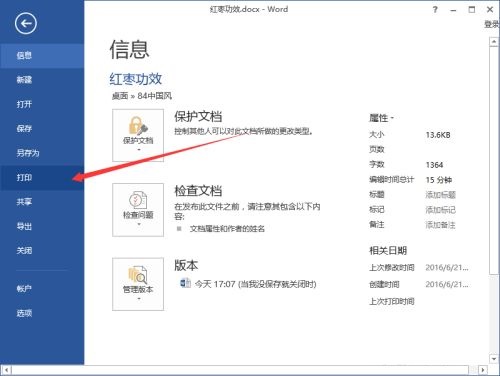Maximize the Word window
The height and width of the screenshot is (376, 500).
point(472,10)
